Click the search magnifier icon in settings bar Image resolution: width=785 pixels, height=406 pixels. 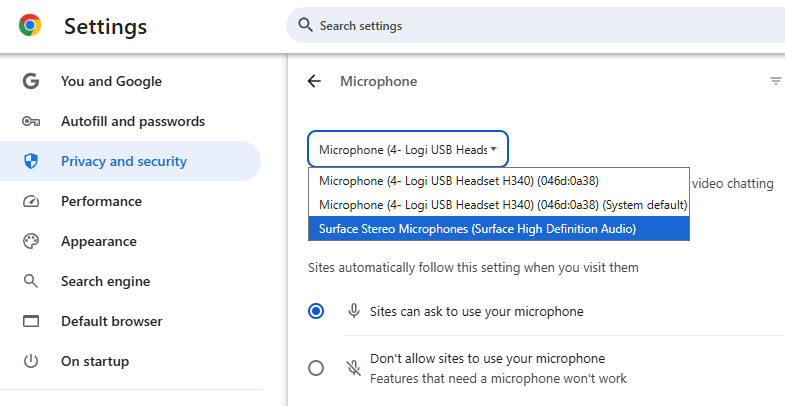coord(305,25)
